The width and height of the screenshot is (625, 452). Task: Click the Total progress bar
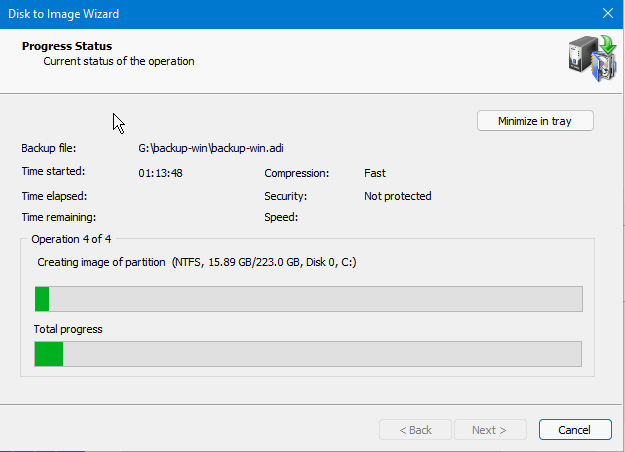(x=308, y=354)
